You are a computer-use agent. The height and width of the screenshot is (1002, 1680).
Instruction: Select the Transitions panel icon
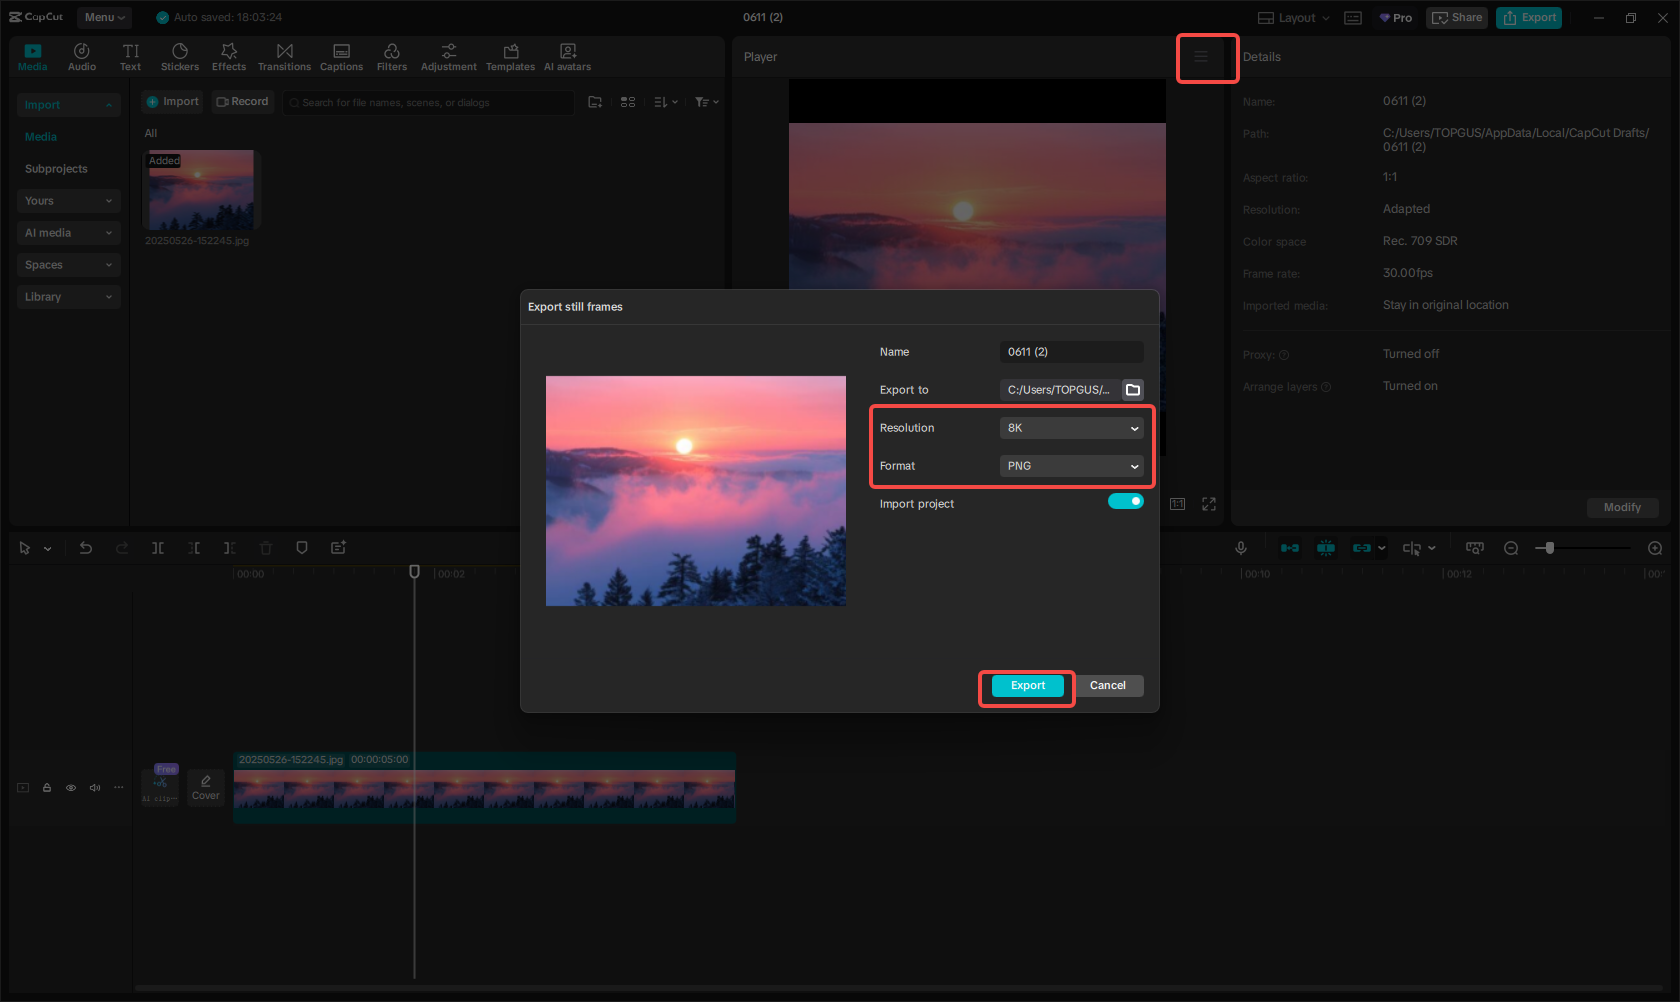(x=284, y=55)
